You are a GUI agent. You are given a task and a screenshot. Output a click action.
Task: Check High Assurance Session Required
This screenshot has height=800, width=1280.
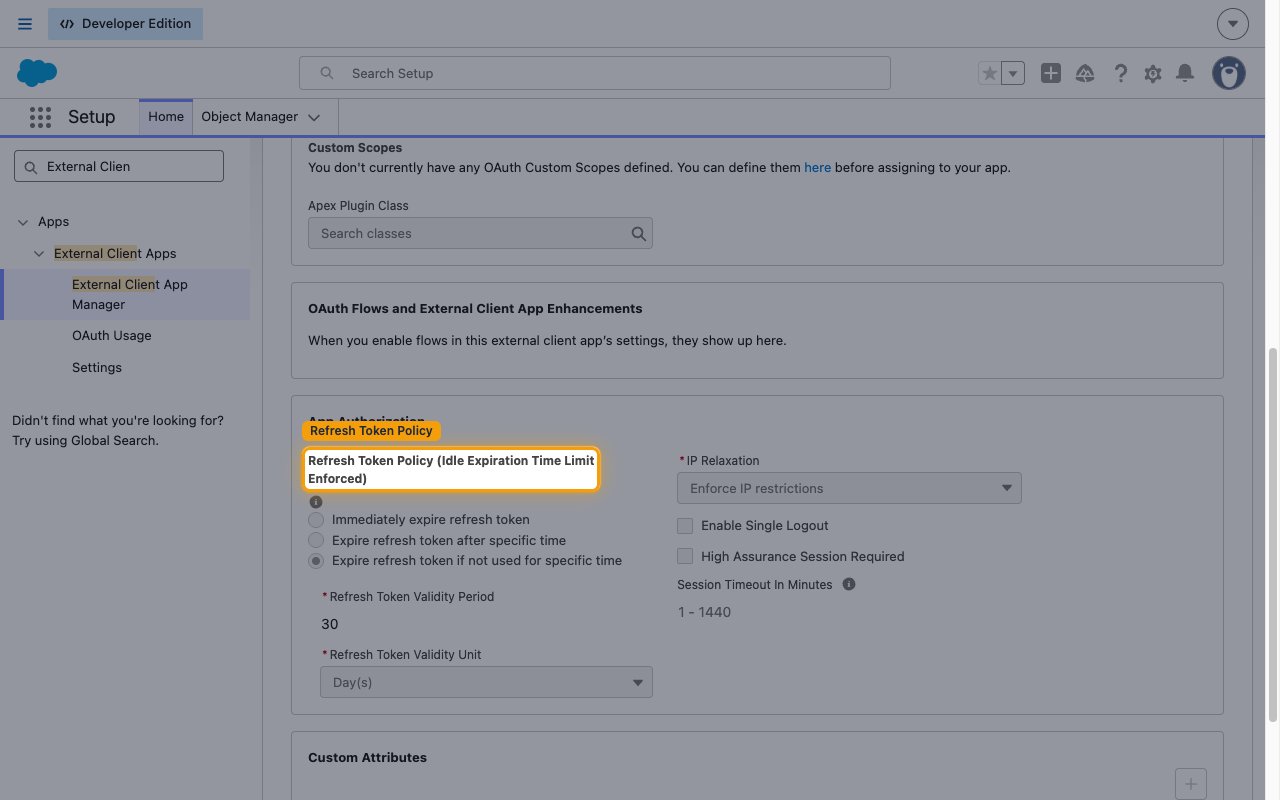coord(685,556)
